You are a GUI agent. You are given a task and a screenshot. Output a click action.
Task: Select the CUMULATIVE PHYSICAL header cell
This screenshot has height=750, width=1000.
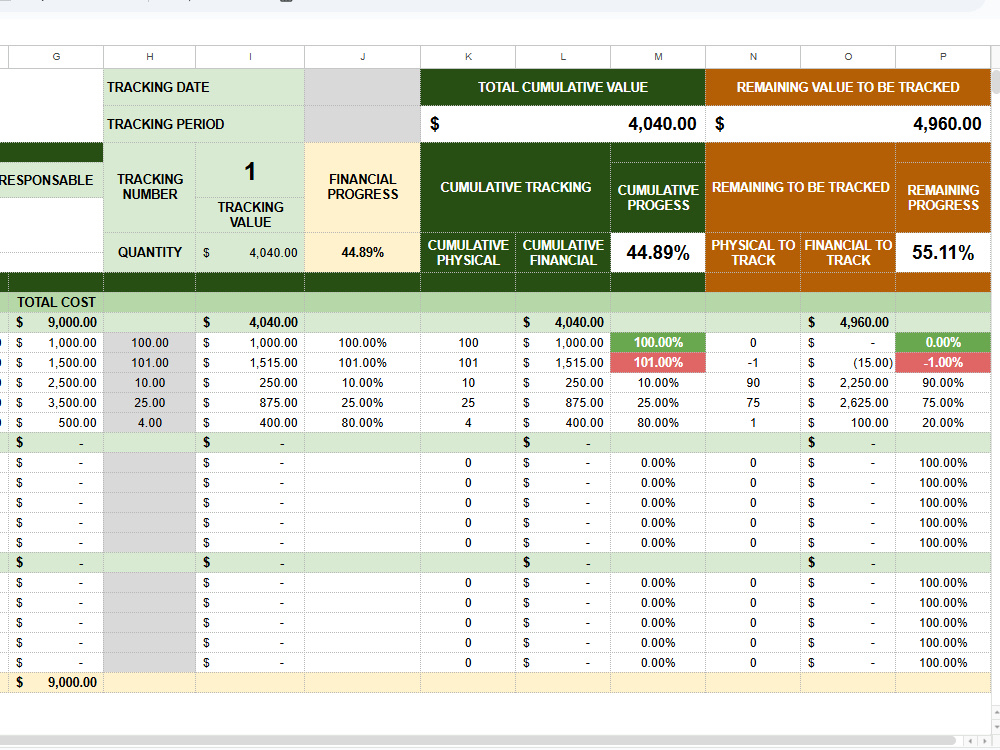point(468,253)
